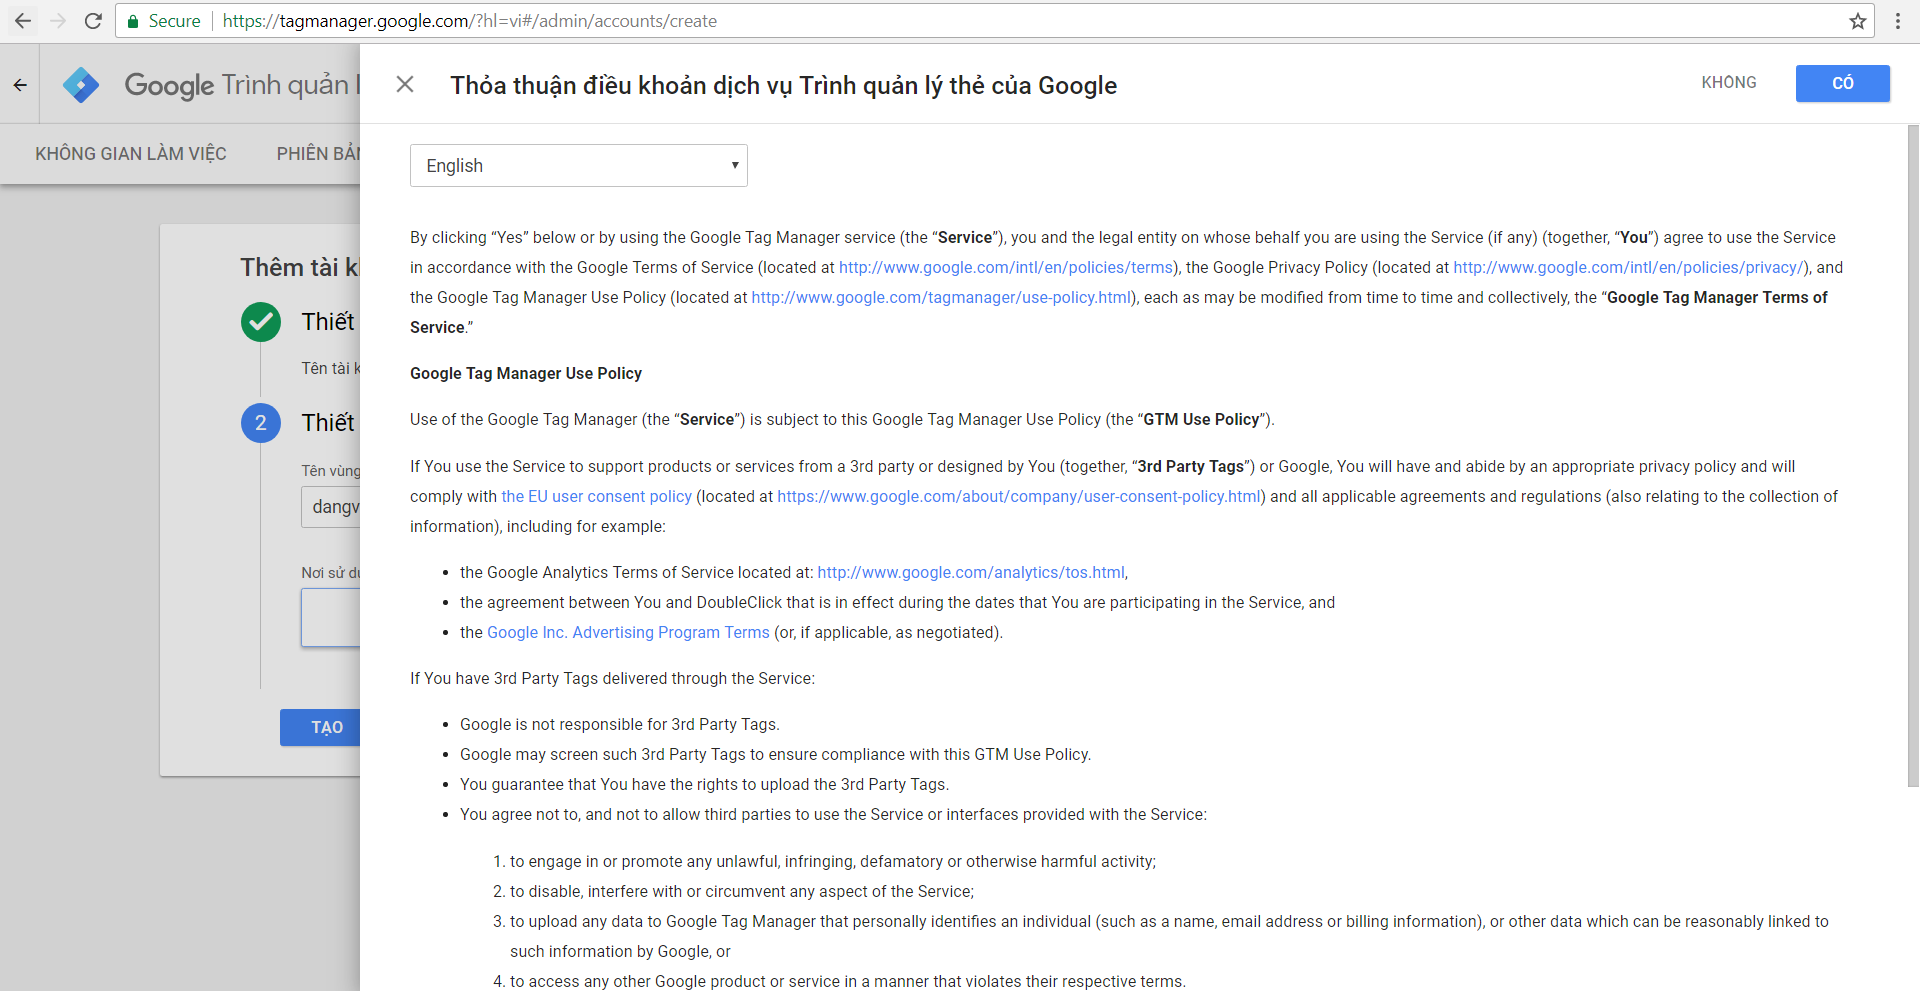Screen dimensions: 1920x991
Task: Open Google privacy policy link
Action: pos(1629,267)
